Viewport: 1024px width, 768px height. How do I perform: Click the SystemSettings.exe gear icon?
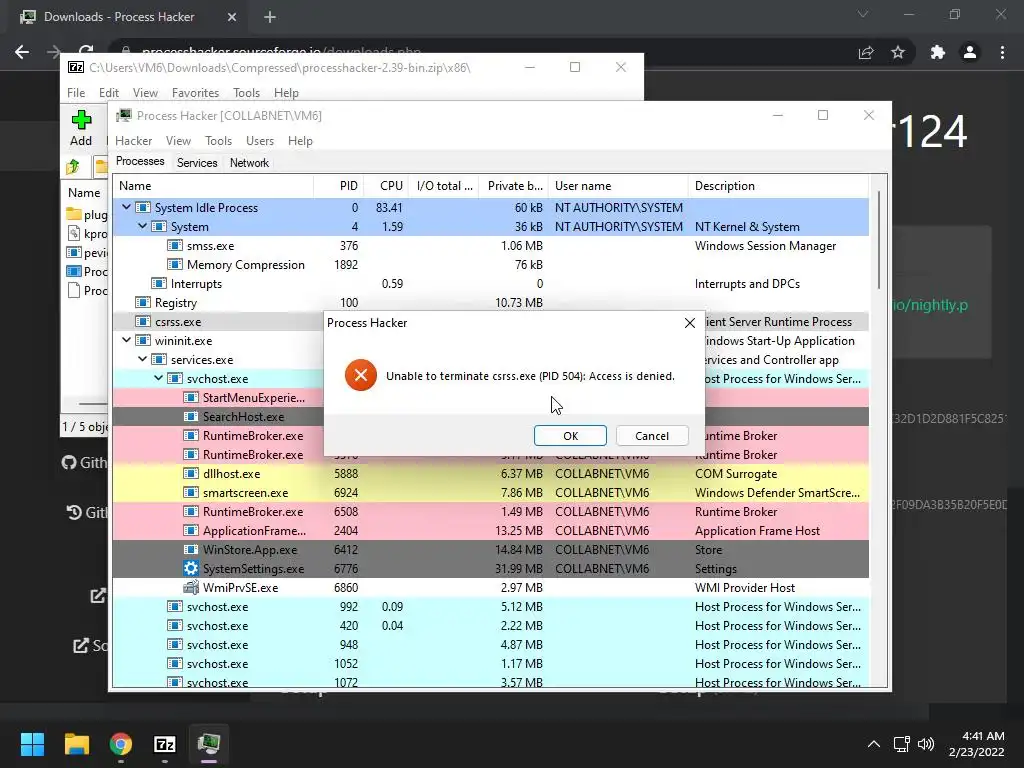pyautogui.click(x=191, y=568)
